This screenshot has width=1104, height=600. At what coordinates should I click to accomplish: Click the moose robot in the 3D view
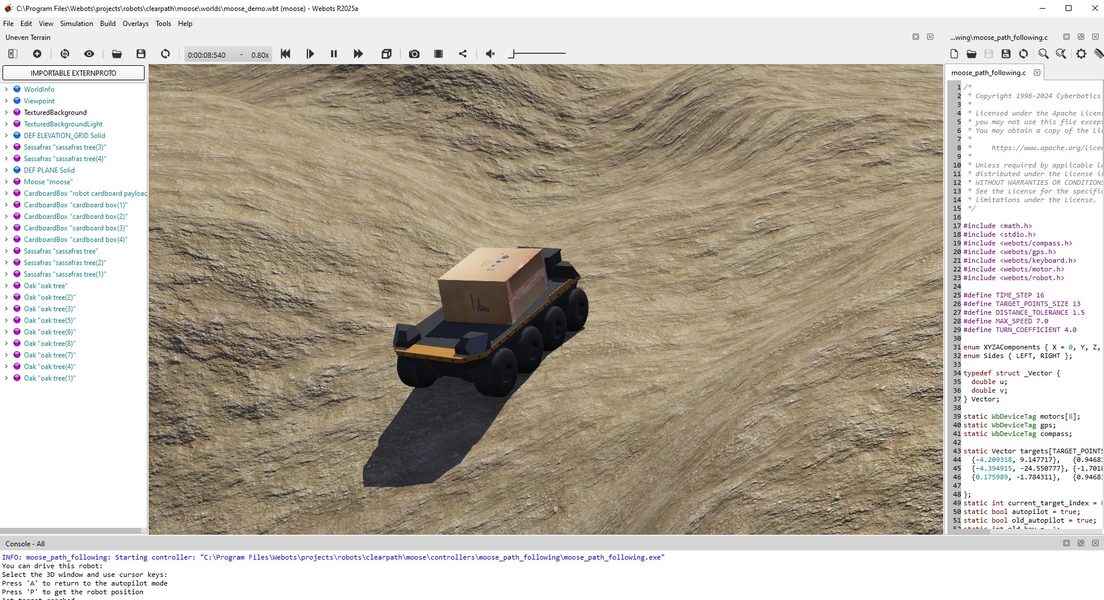click(491, 320)
